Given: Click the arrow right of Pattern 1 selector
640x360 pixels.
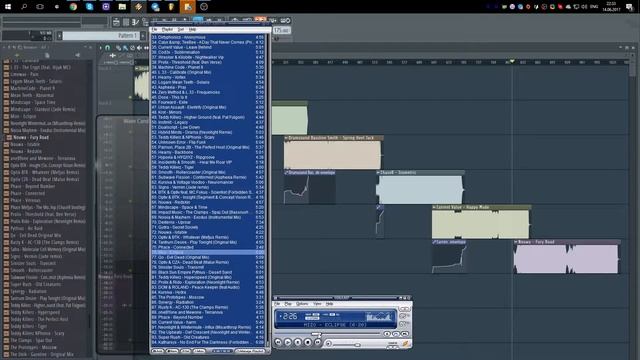Looking at the screenshot, I should (x=143, y=36).
